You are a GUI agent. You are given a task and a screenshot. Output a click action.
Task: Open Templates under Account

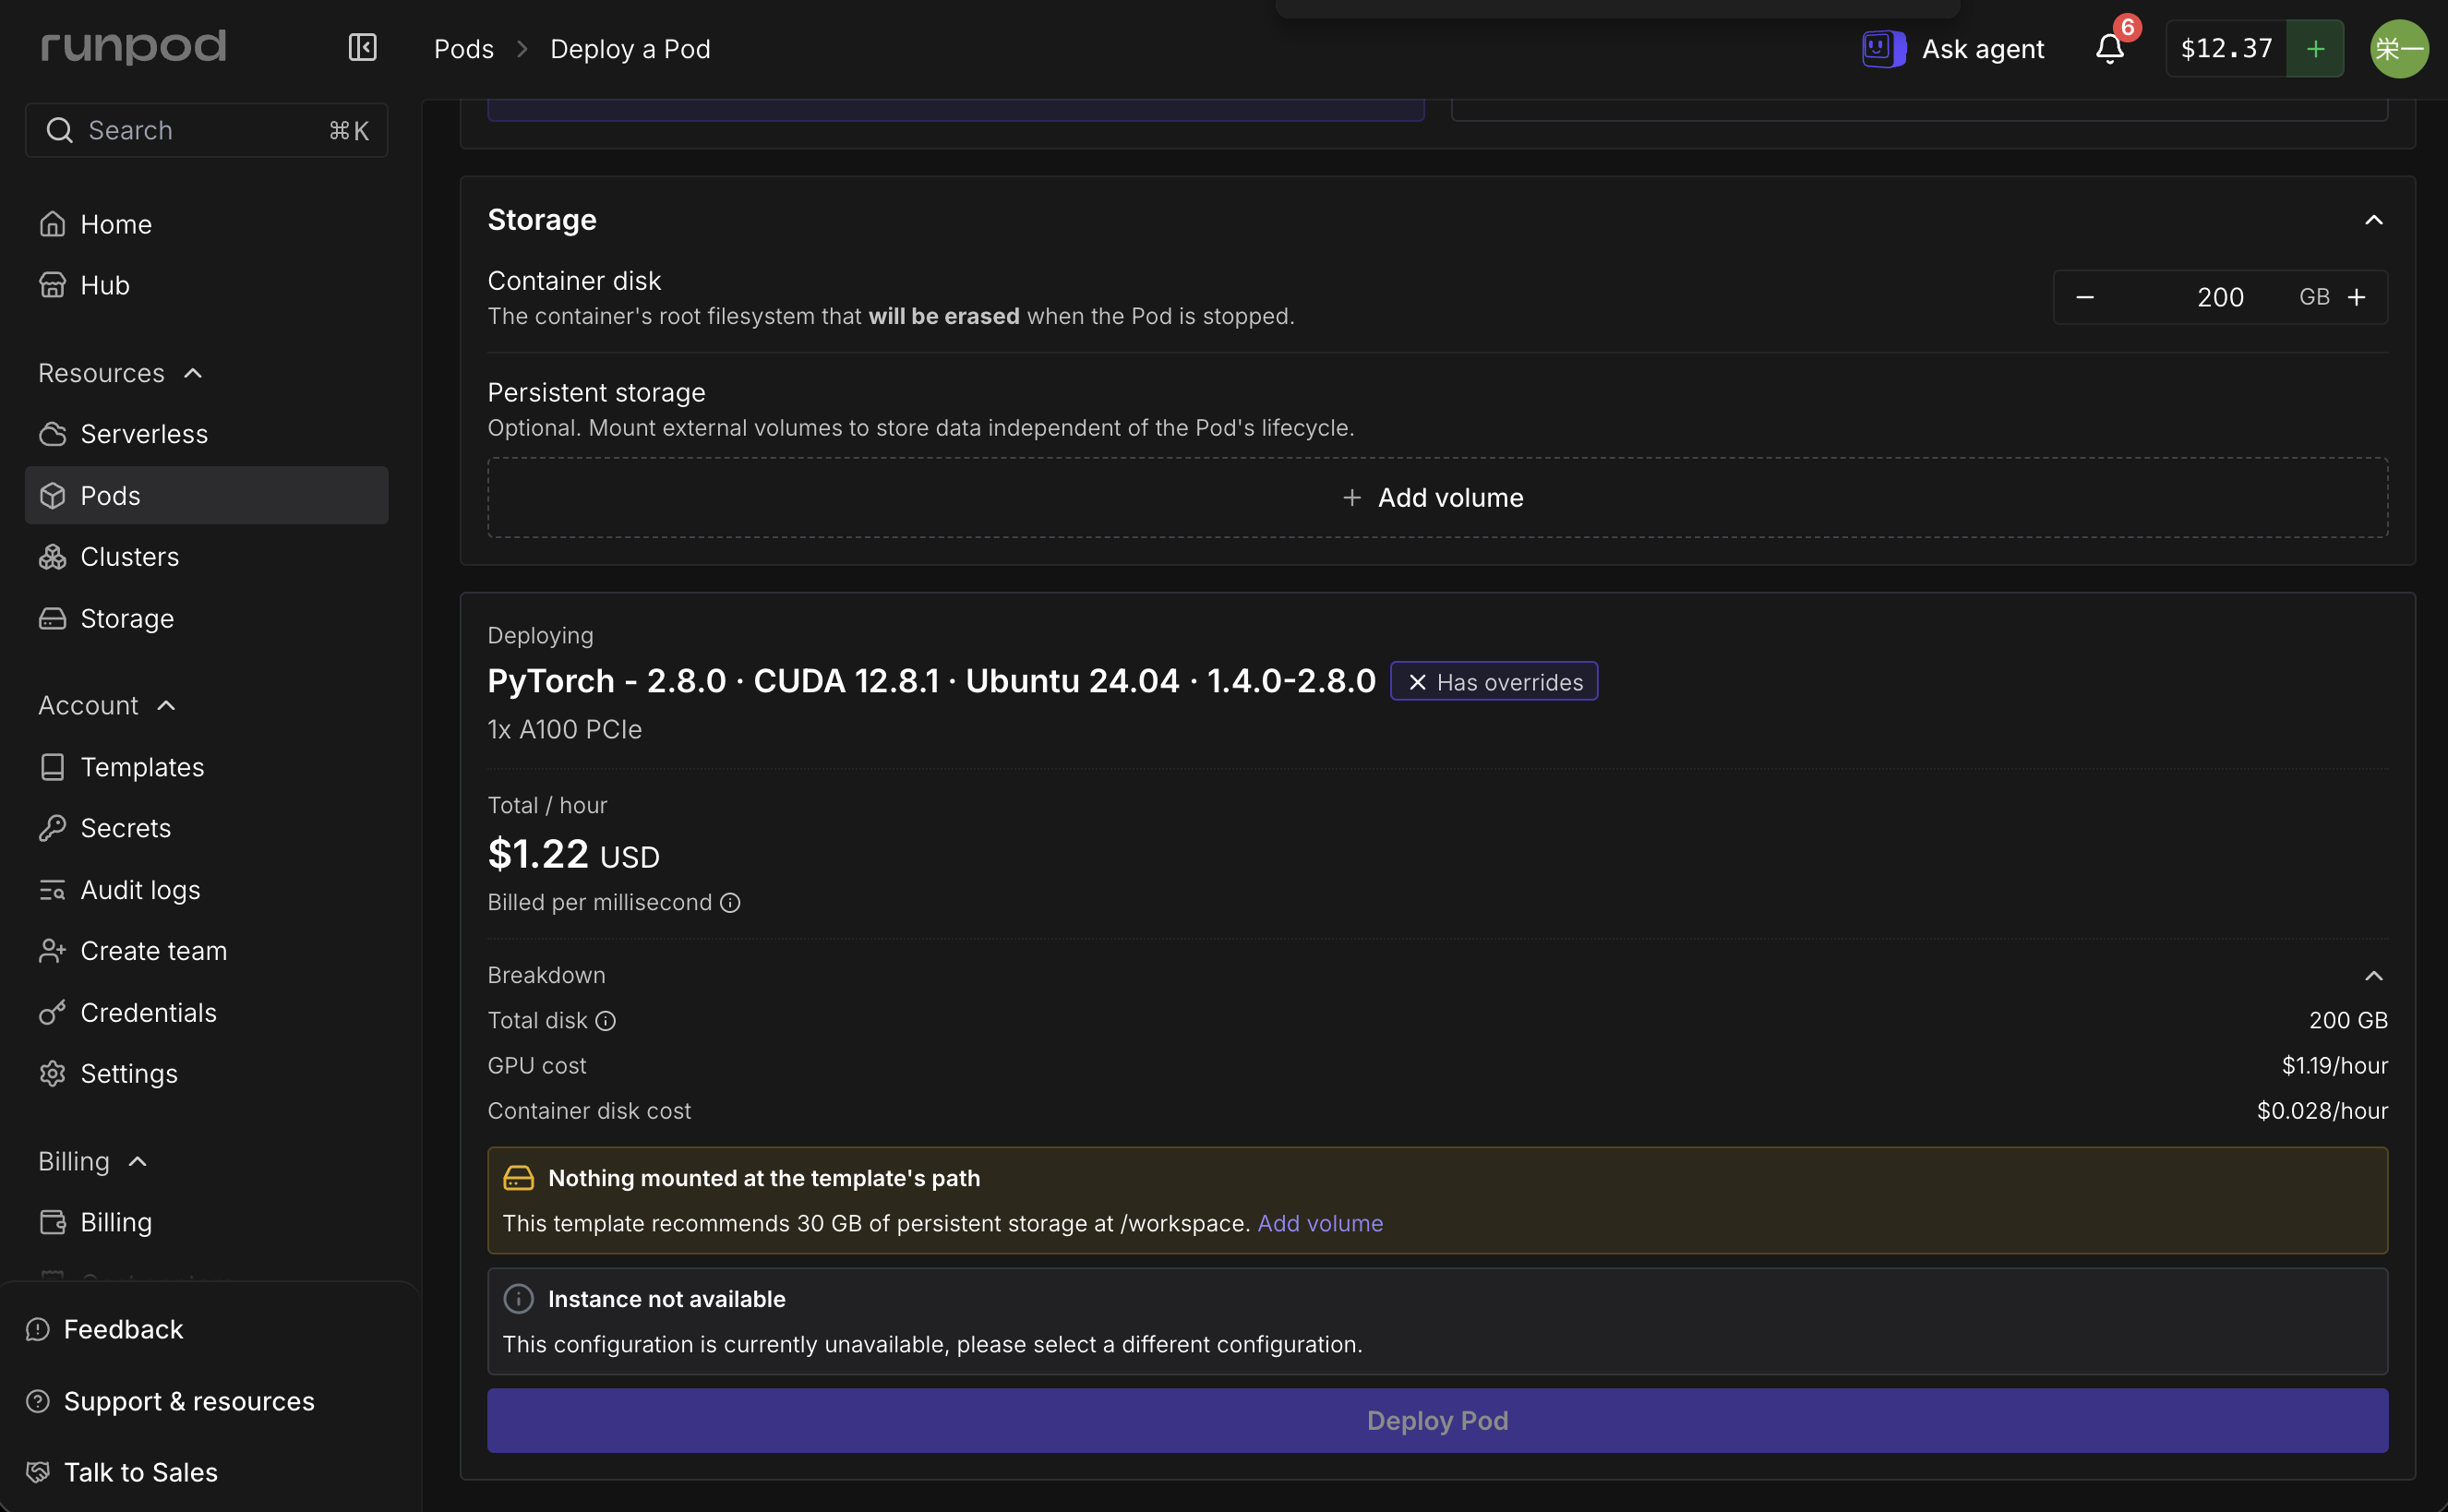(206, 767)
